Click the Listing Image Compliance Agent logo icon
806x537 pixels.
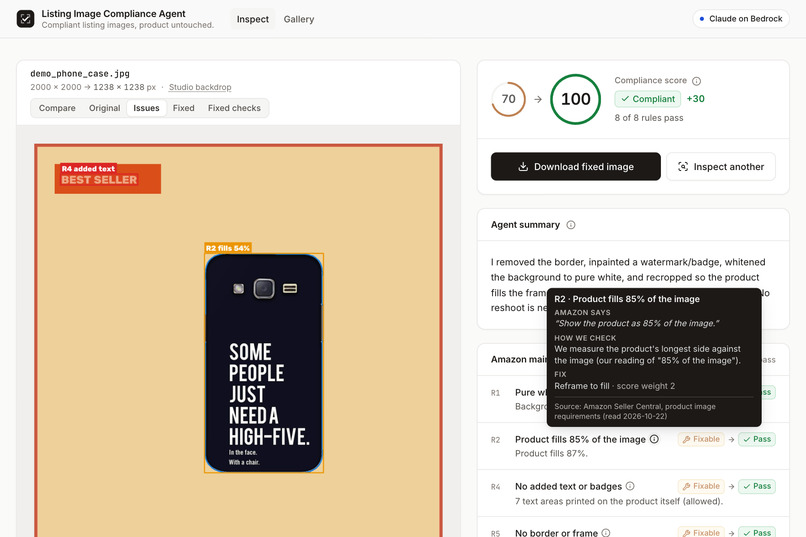coord(25,19)
